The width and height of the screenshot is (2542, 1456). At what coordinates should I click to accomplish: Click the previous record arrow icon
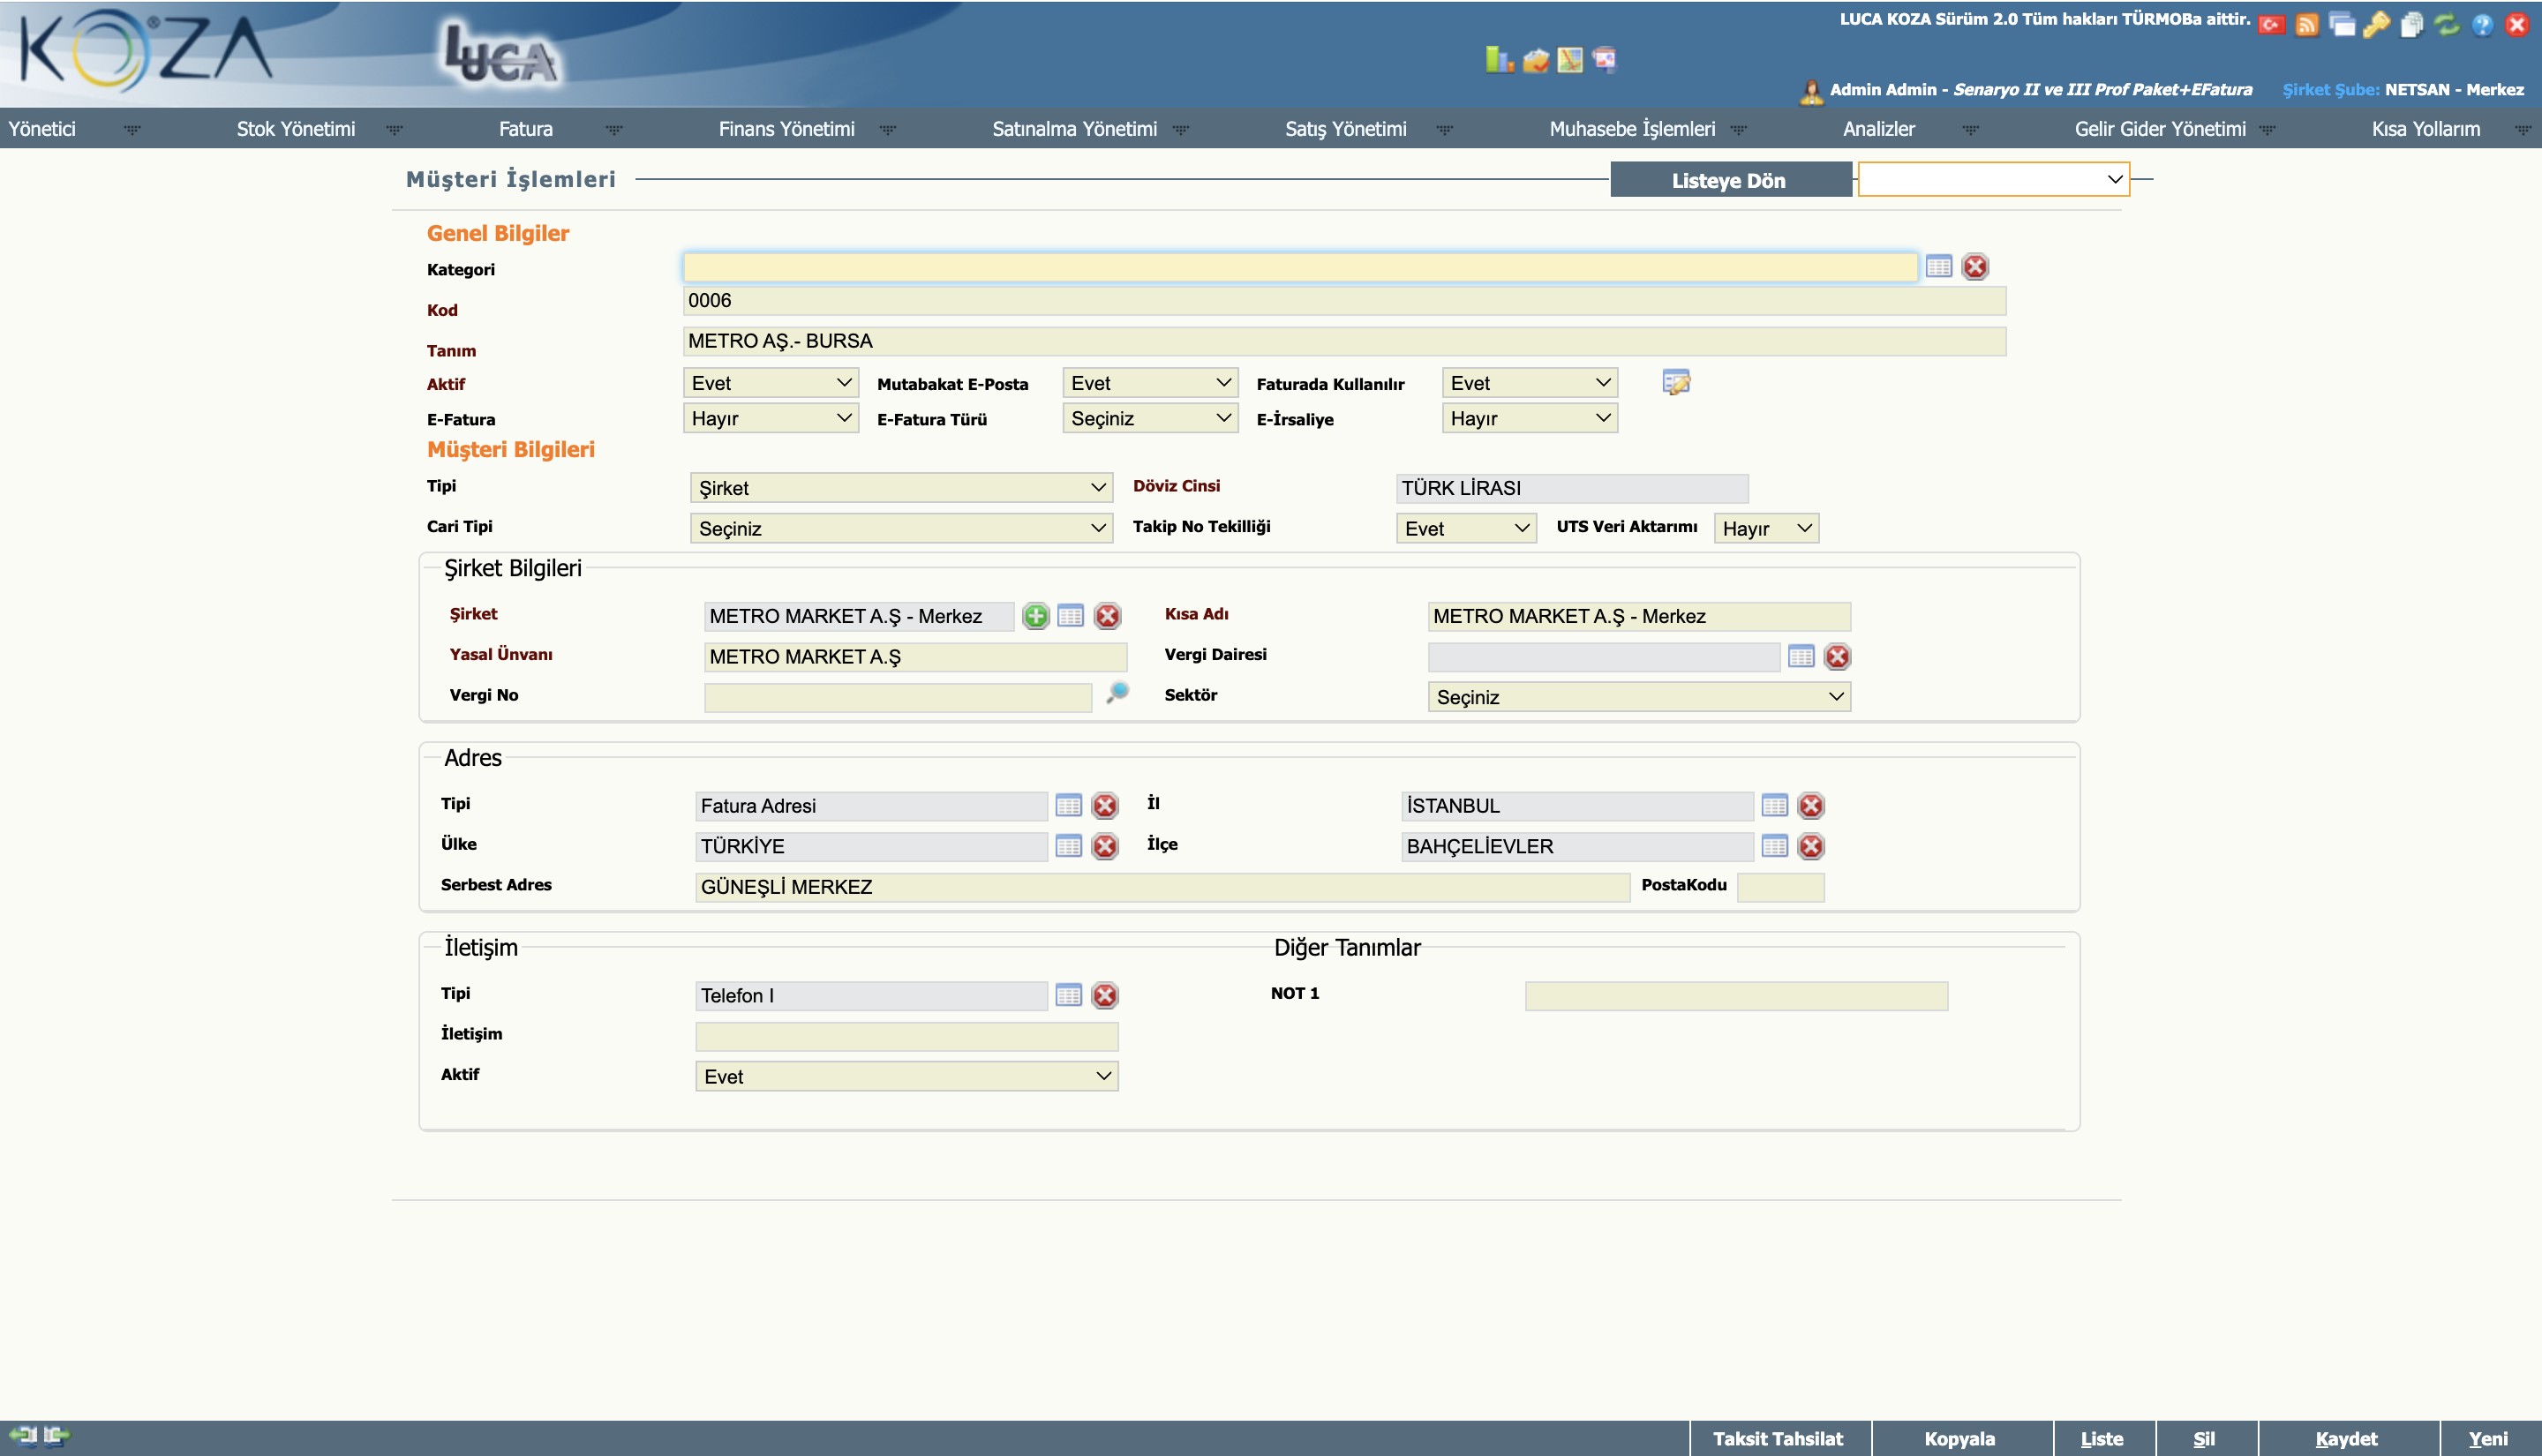22,1437
